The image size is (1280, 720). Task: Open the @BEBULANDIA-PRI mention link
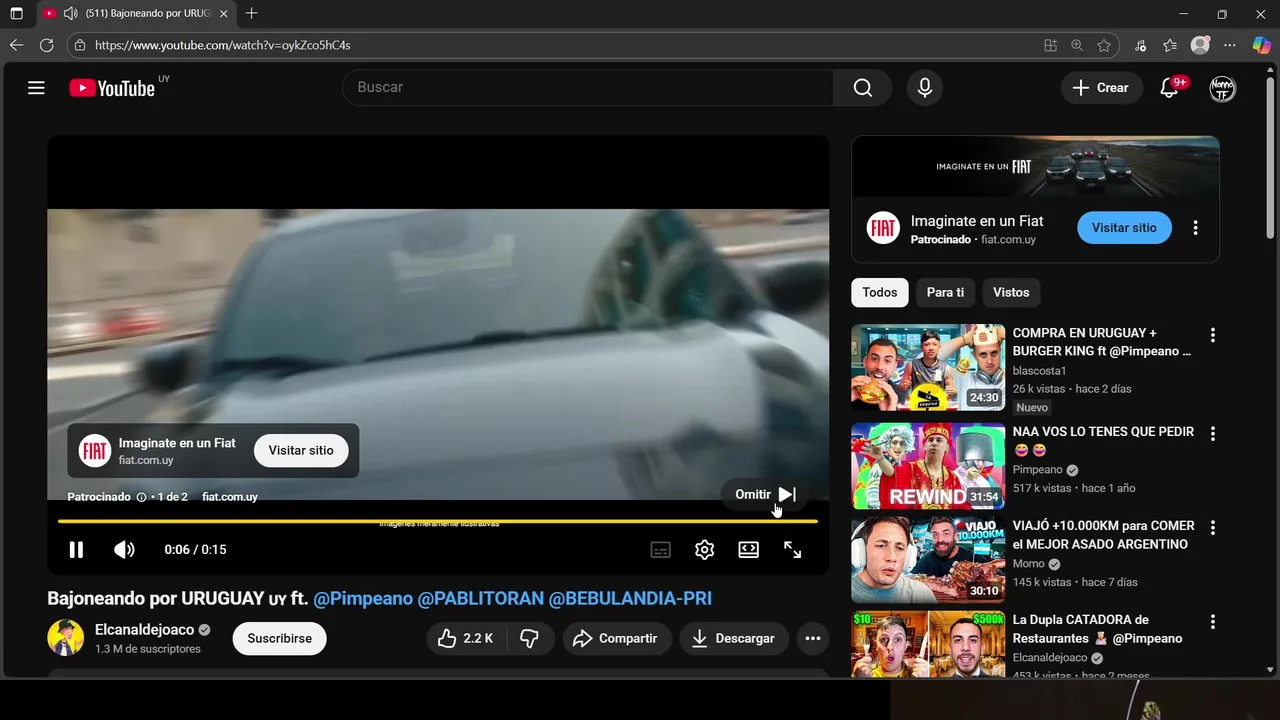coord(630,599)
